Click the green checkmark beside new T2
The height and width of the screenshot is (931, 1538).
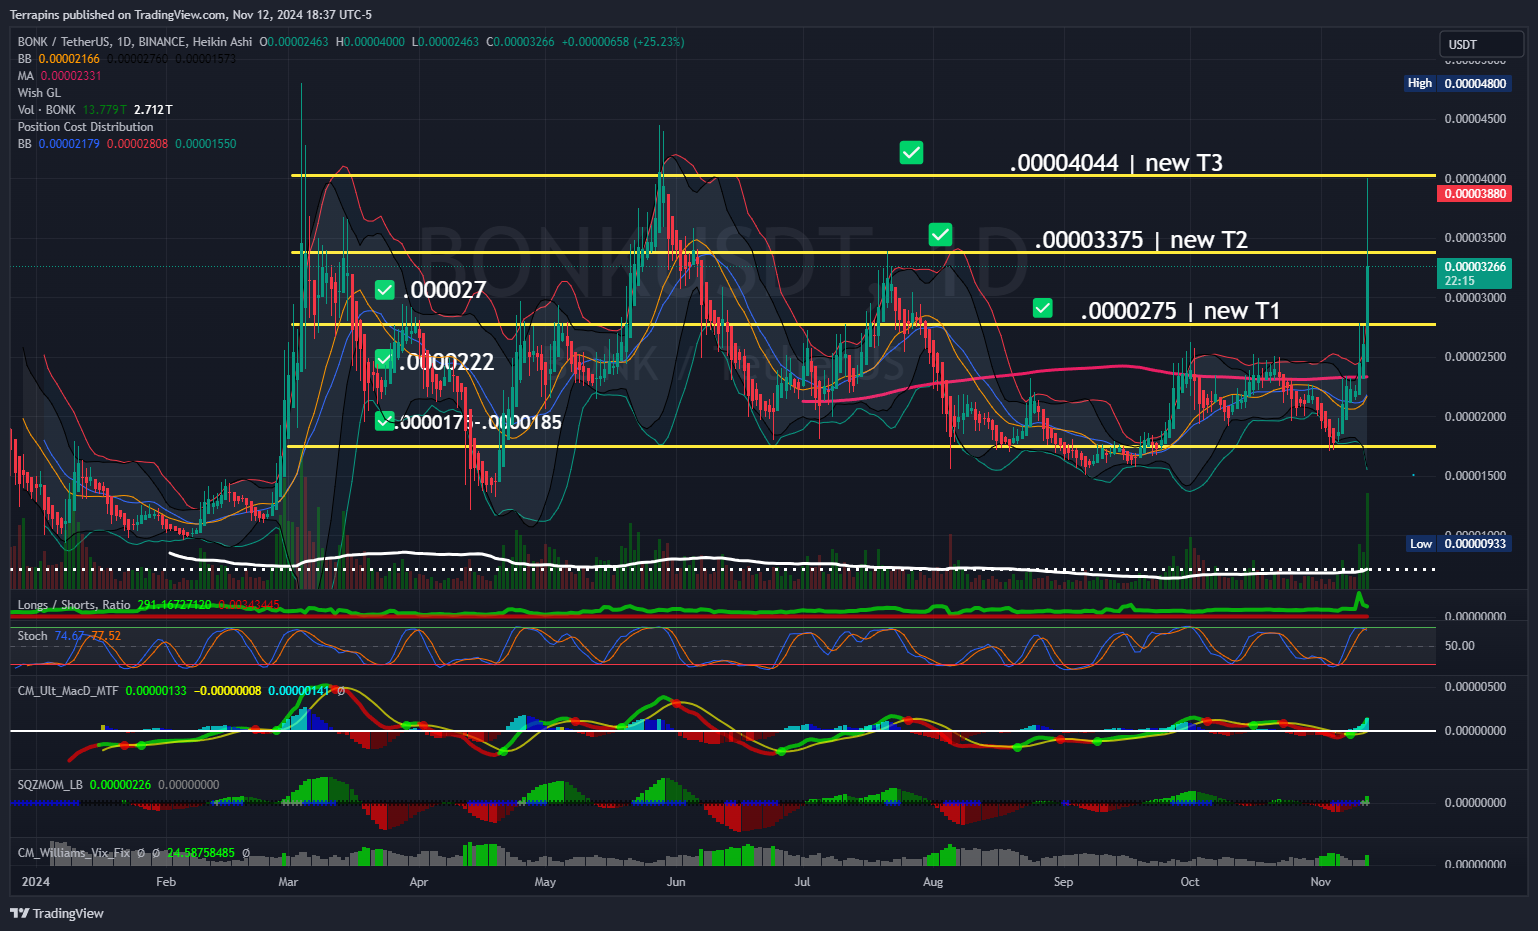940,235
